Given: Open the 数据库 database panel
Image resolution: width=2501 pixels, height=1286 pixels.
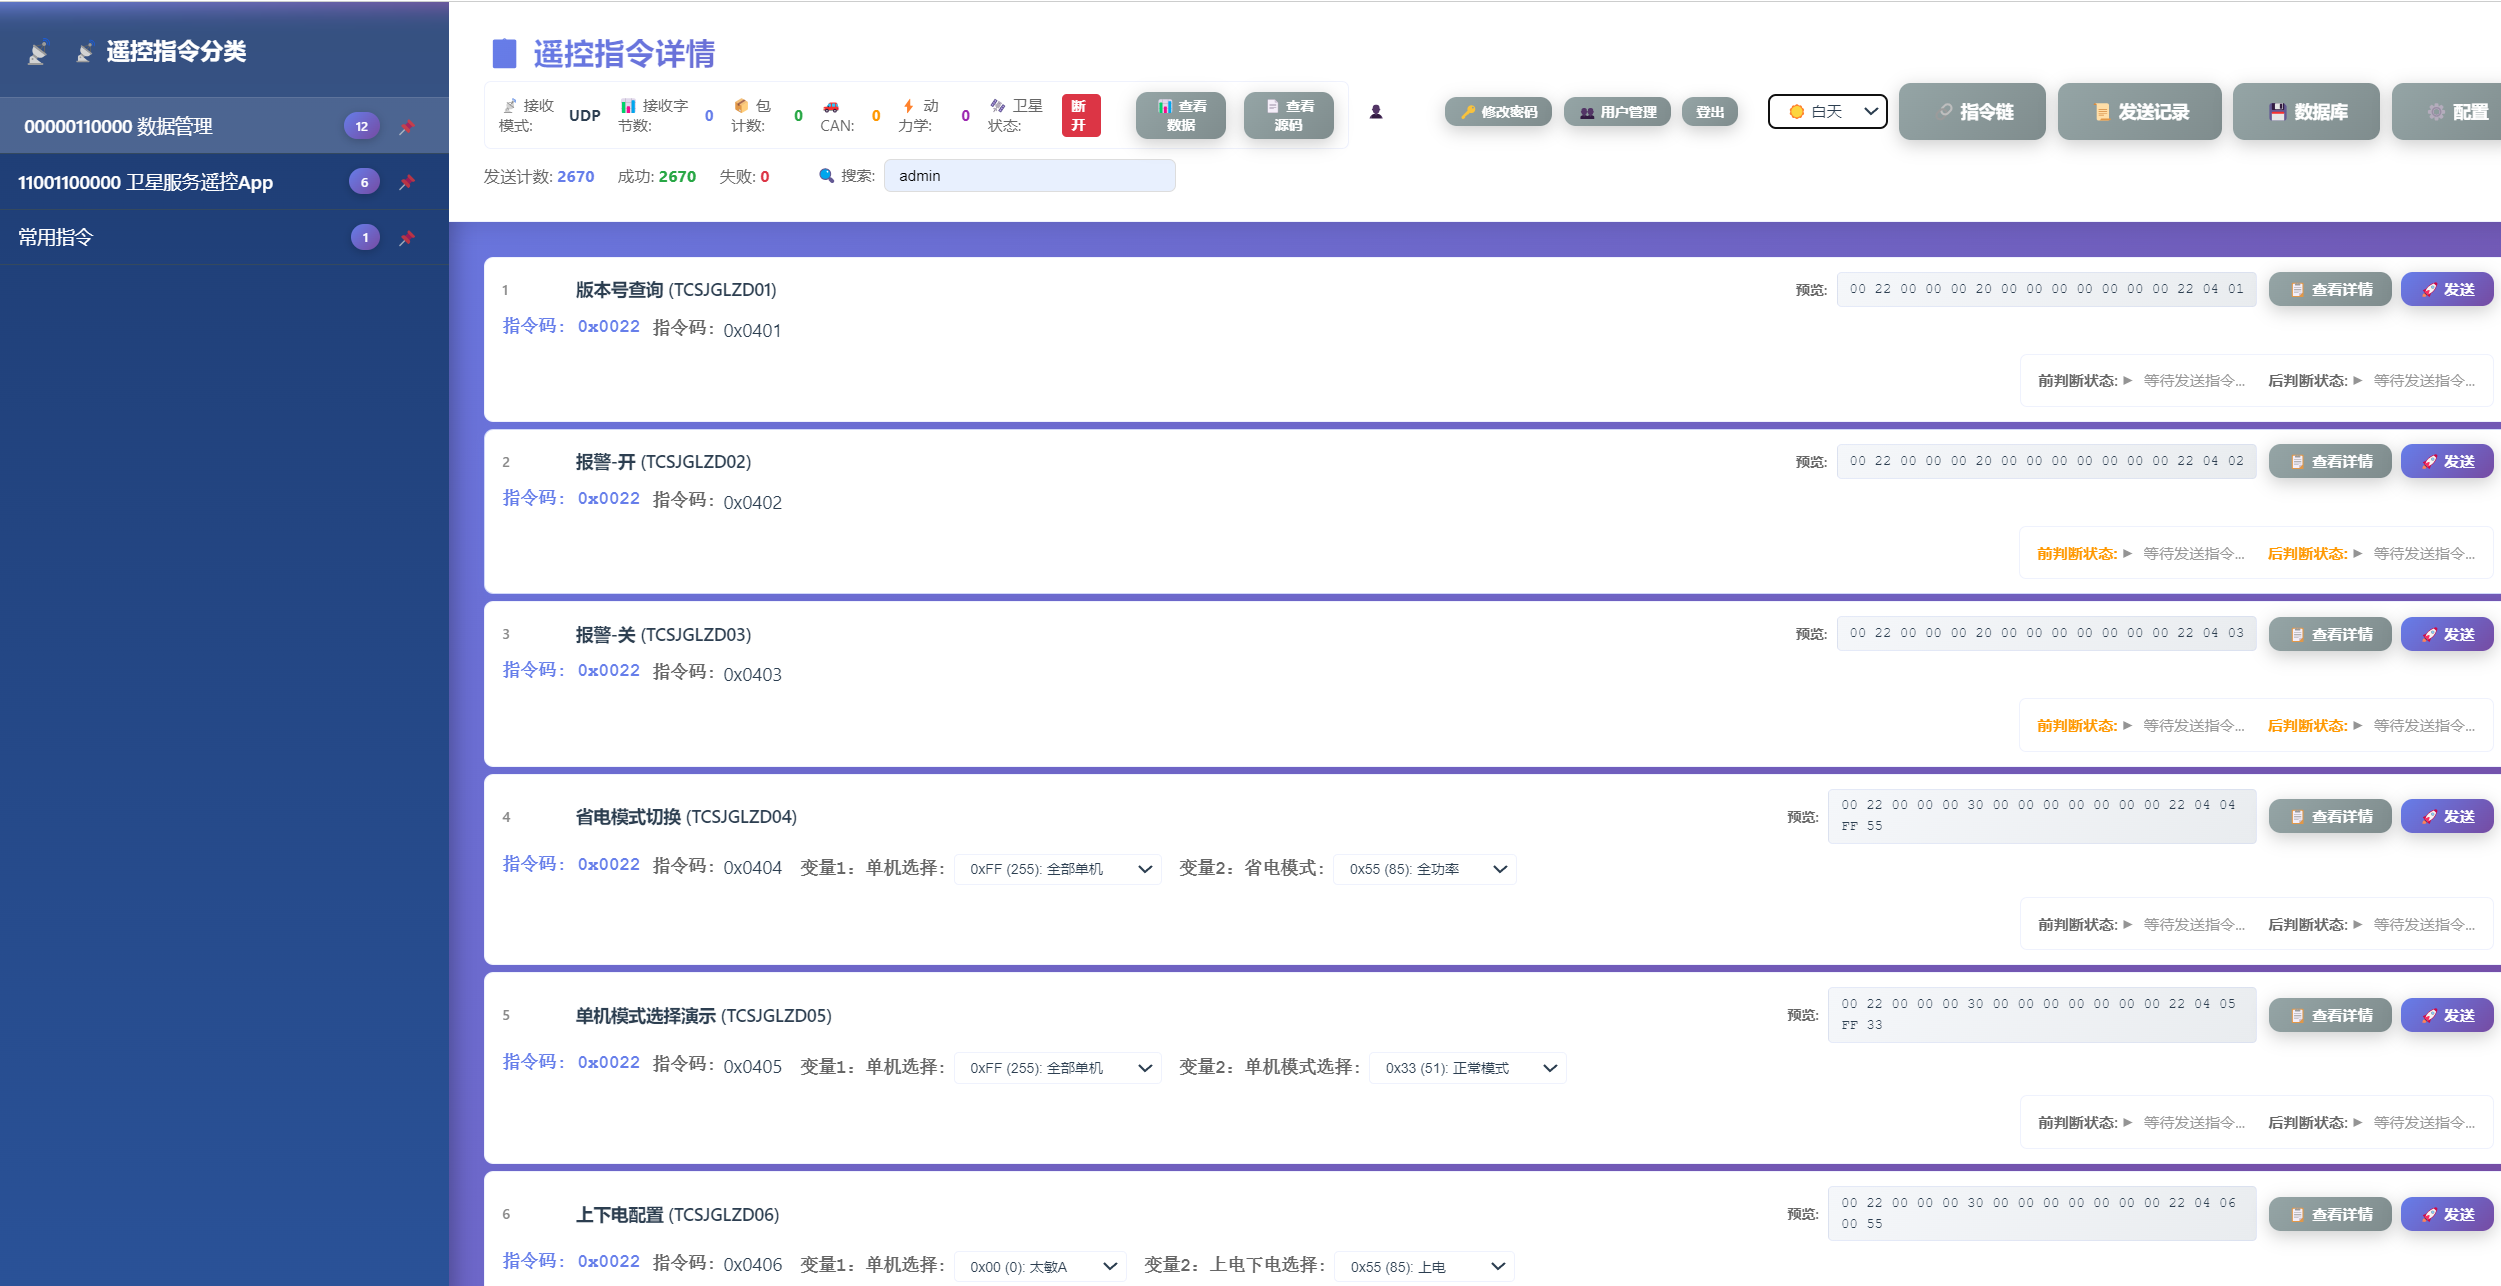Looking at the screenshot, I should (x=2306, y=111).
